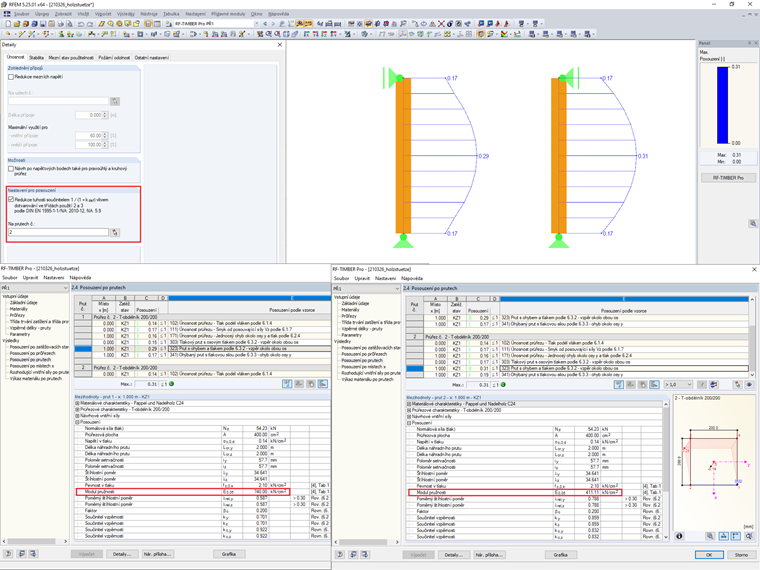Close the Detaily dialog
Screen dimensions: 760x570
tap(280, 45)
